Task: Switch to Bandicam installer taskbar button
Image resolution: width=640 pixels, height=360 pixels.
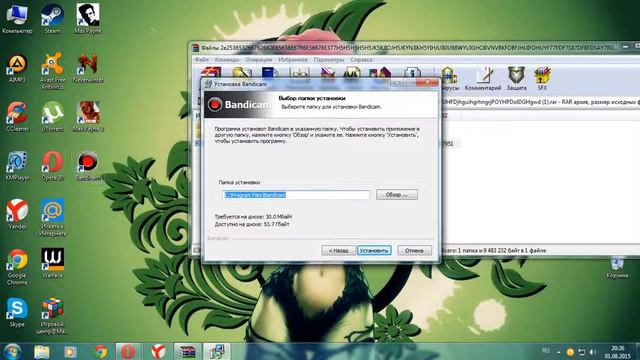Action: click(x=217, y=352)
